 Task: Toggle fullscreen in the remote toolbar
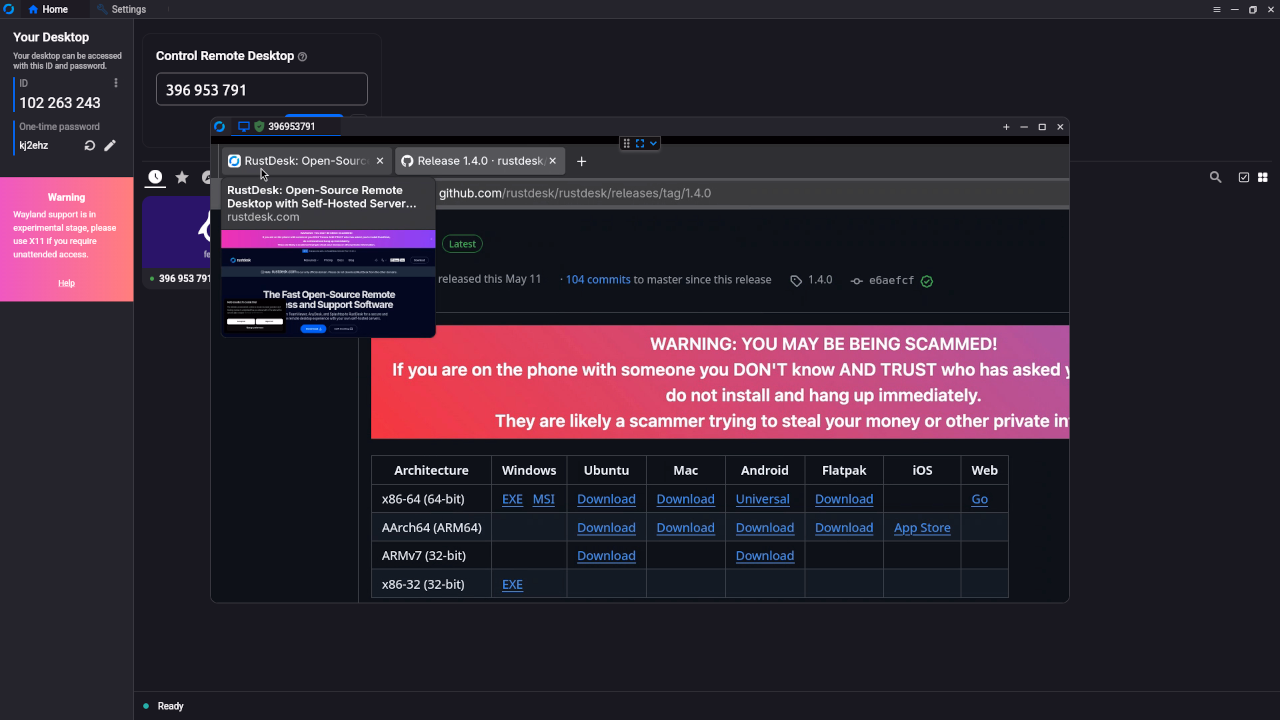[x=640, y=143]
